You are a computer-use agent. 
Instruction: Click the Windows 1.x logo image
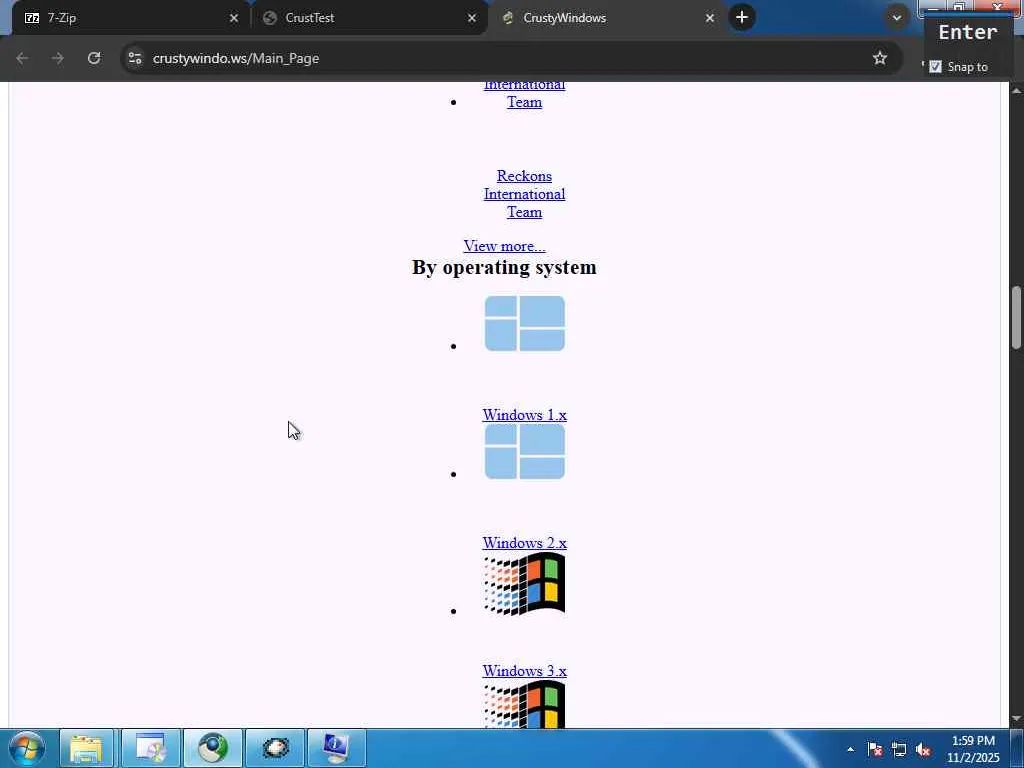click(x=524, y=323)
